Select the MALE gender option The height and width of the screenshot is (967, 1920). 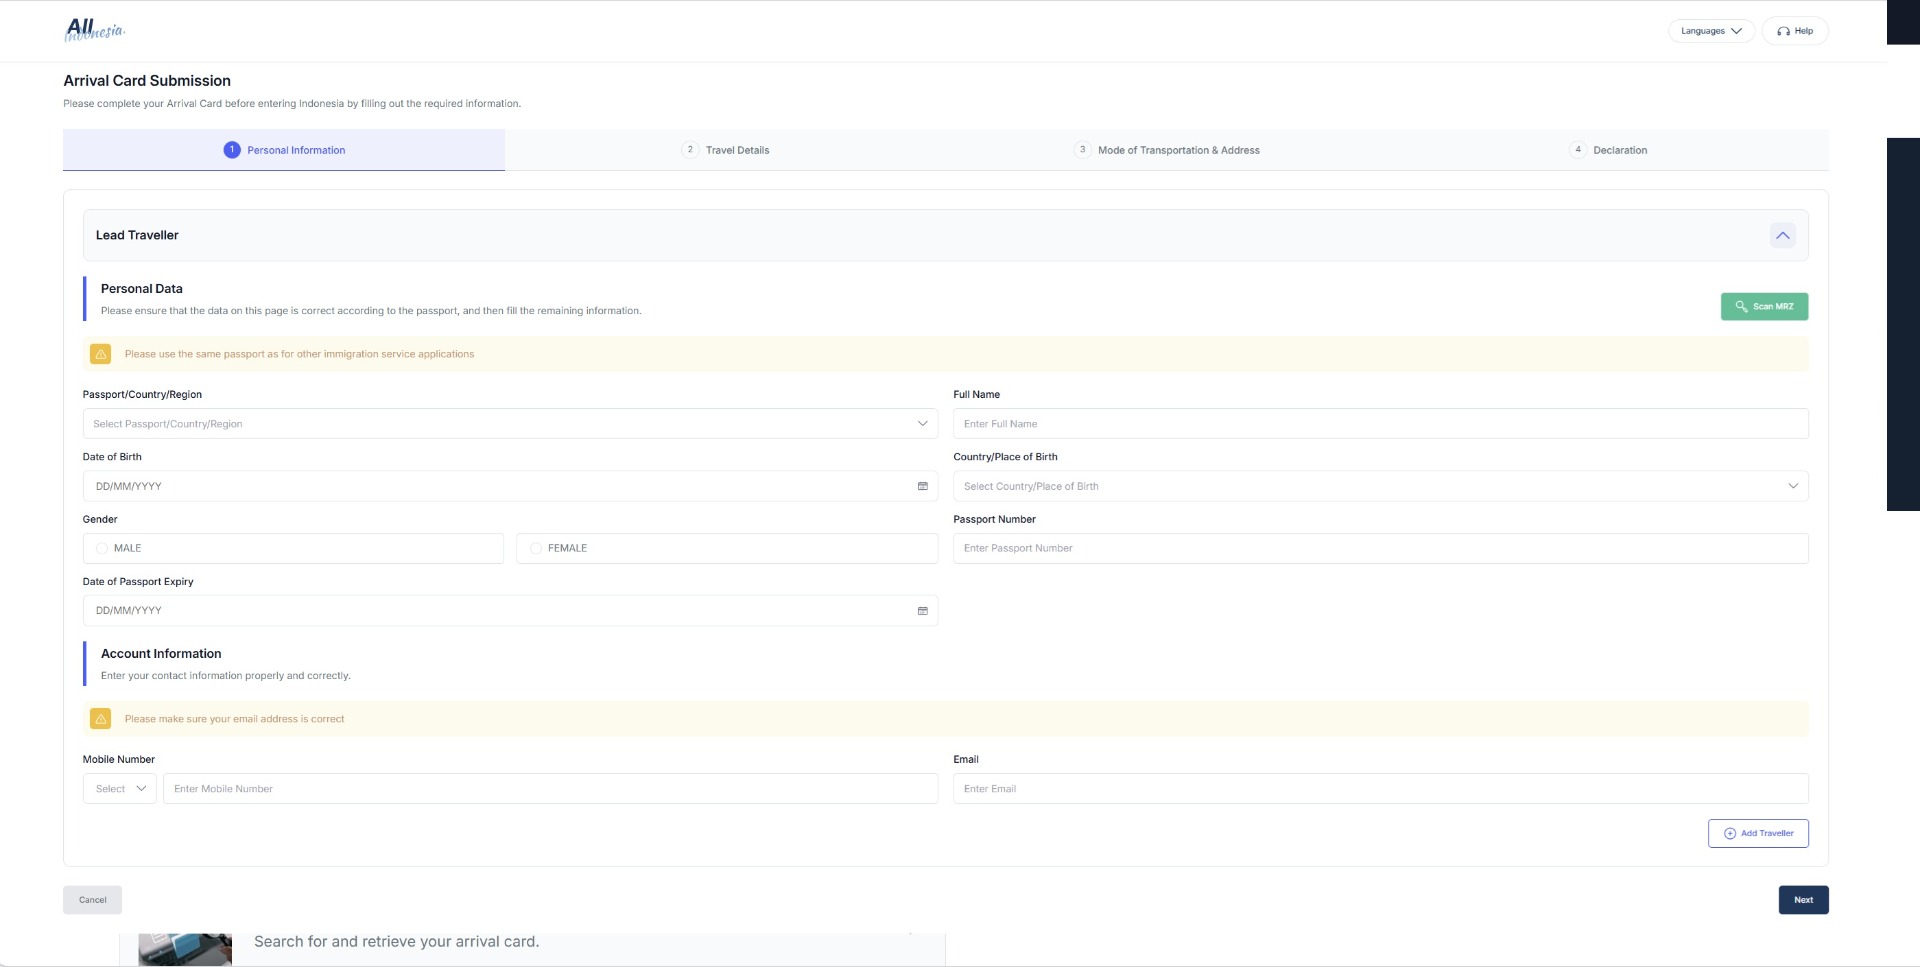click(102, 549)
